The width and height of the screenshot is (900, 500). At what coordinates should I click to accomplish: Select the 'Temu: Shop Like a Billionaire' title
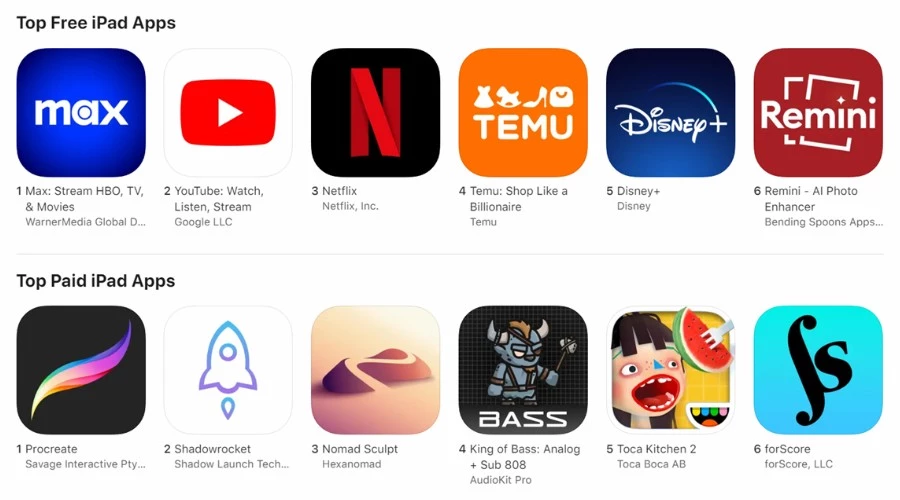(x=519, y=199)
